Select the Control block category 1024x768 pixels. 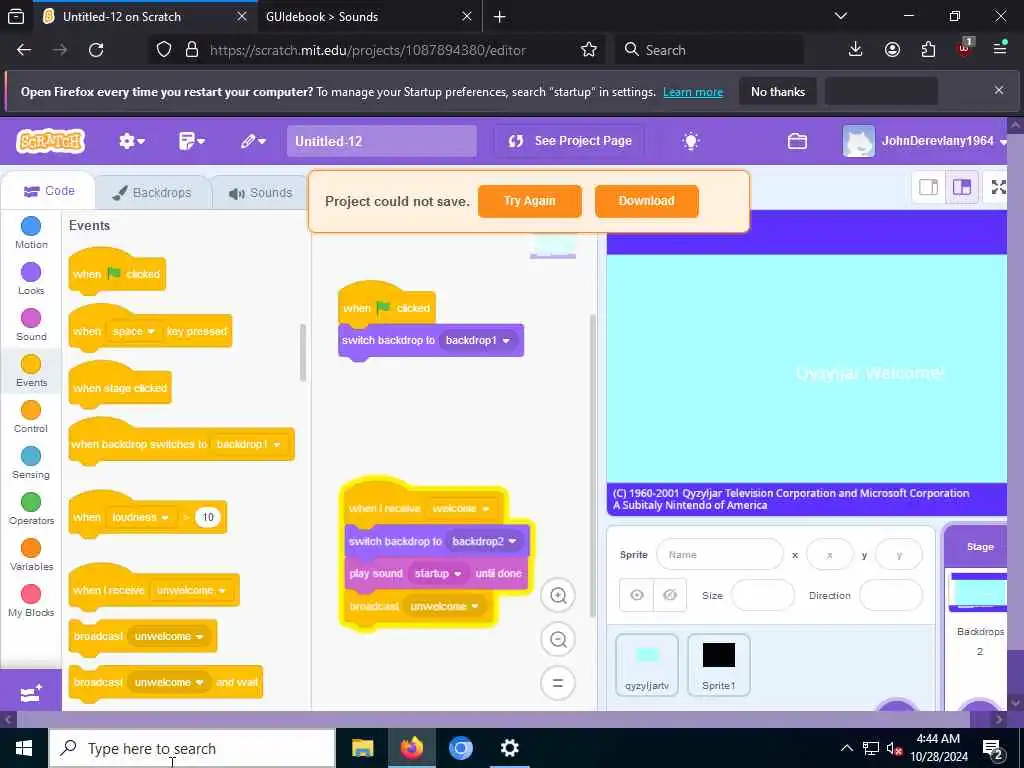tap(31, 417)
